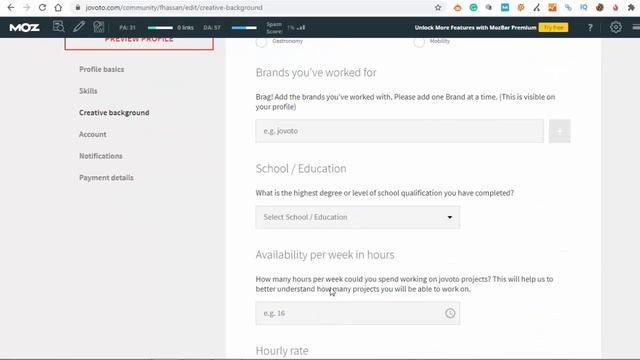This screenshot has height=360, width=640.
Task: Open Notifications settings
Action: [101, 156]
